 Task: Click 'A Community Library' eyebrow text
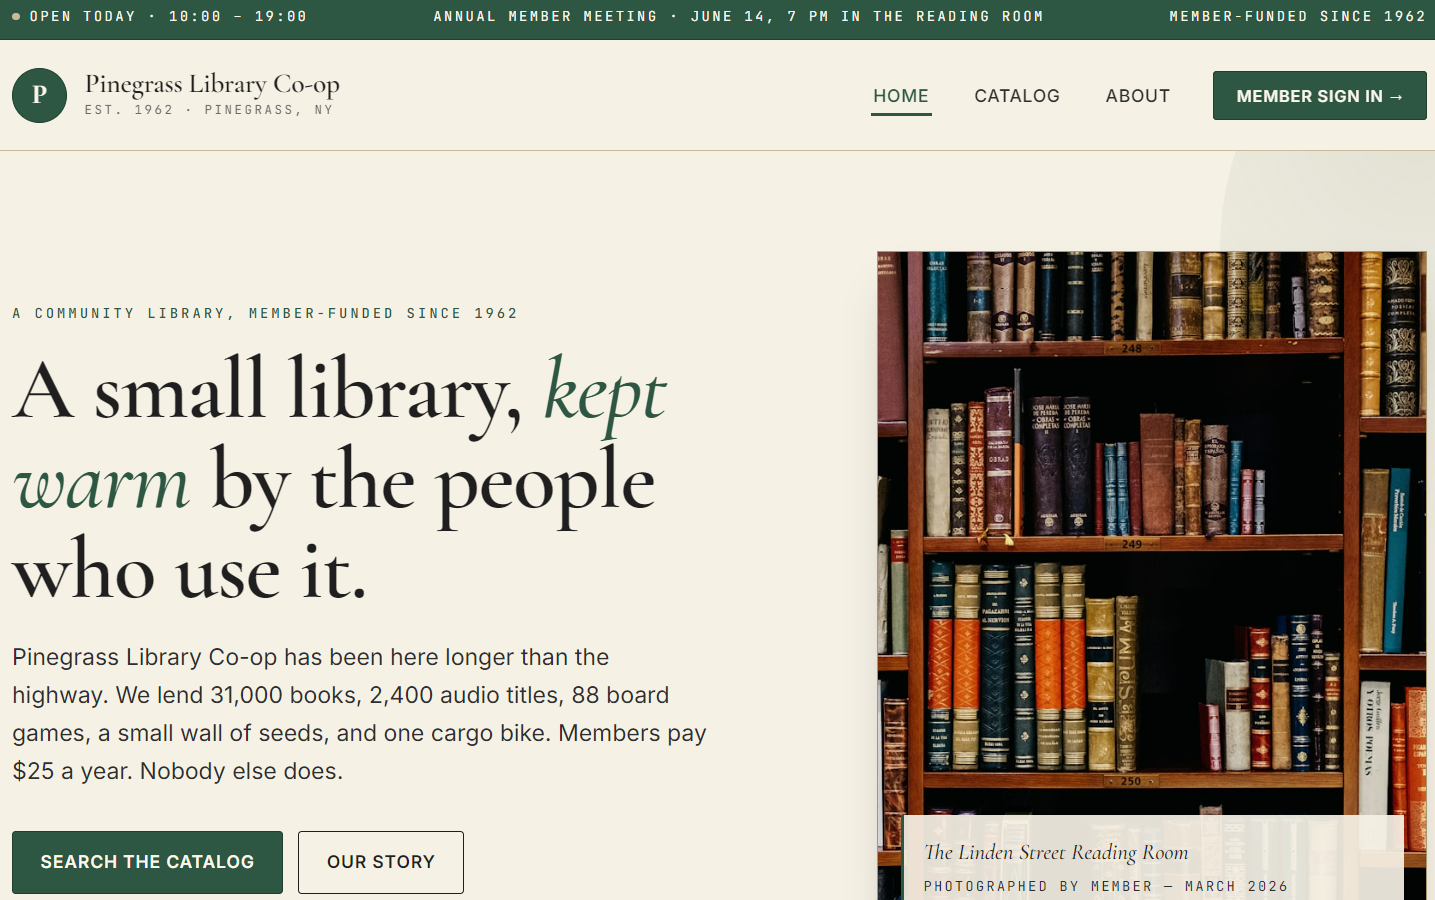coord(265,313)
